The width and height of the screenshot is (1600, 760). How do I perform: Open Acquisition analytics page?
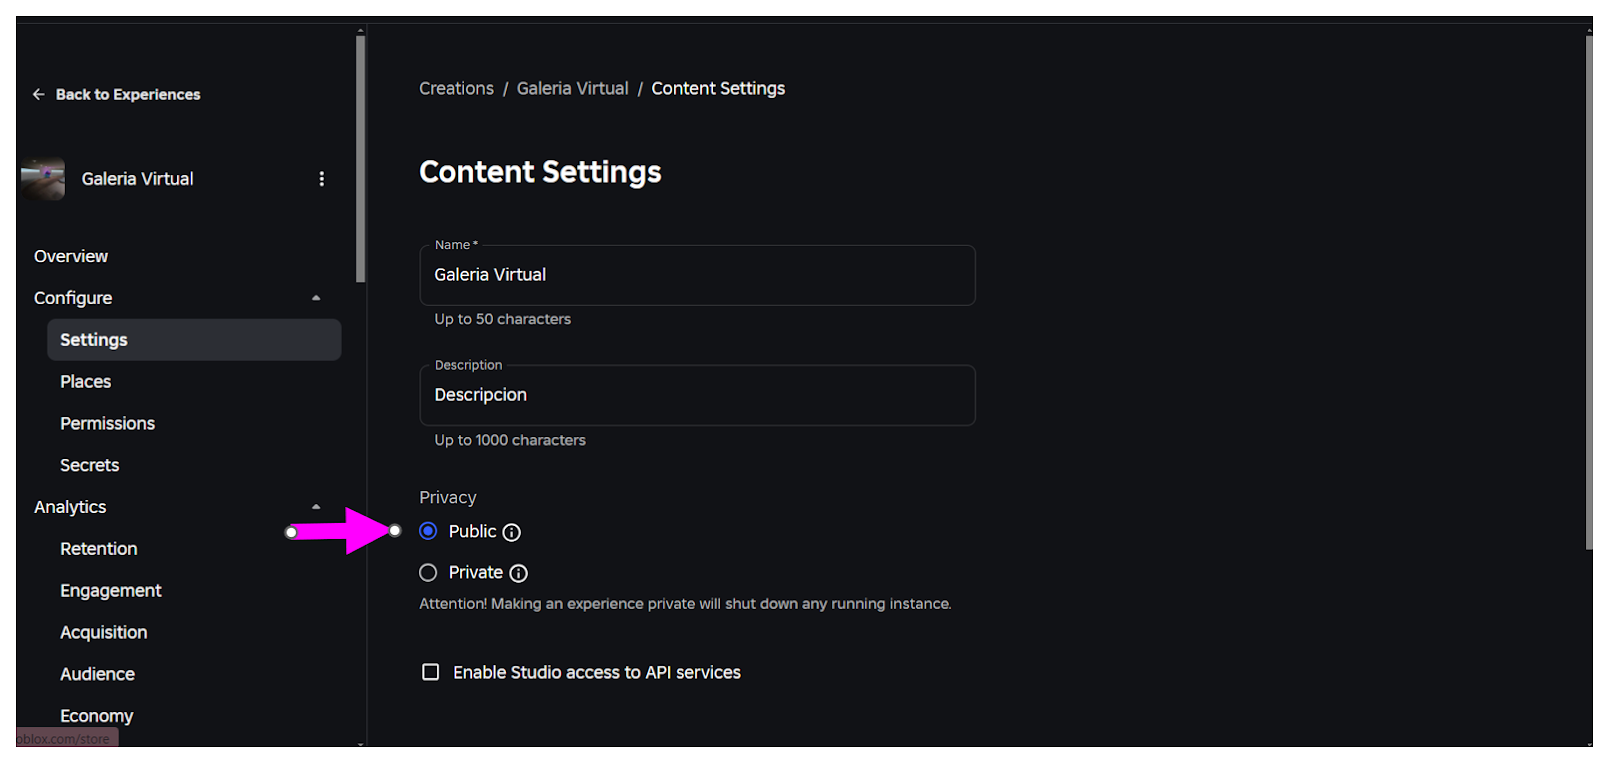tap(104, 633)
